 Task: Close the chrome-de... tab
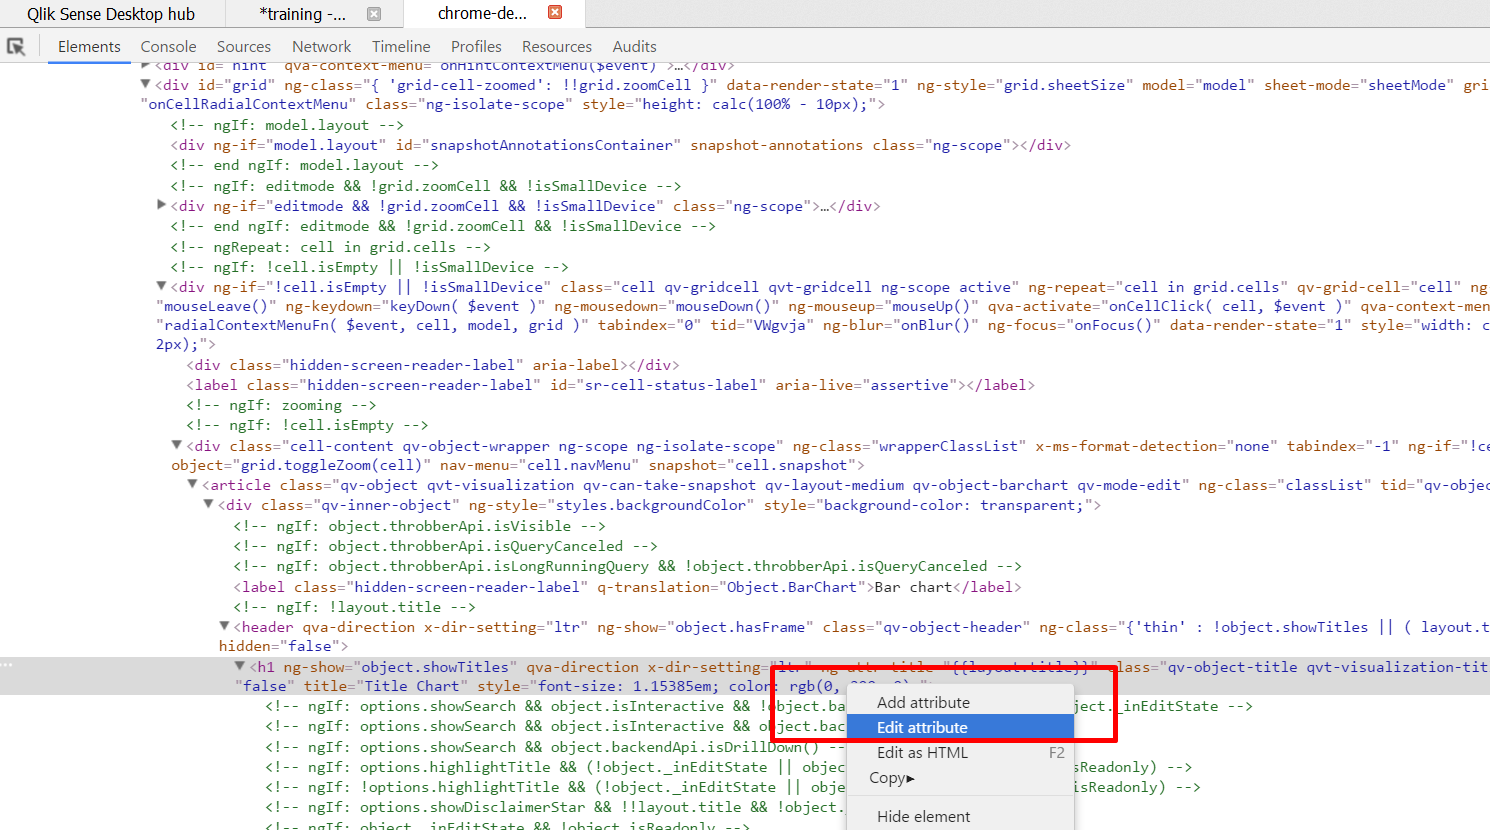click(555, 13)
